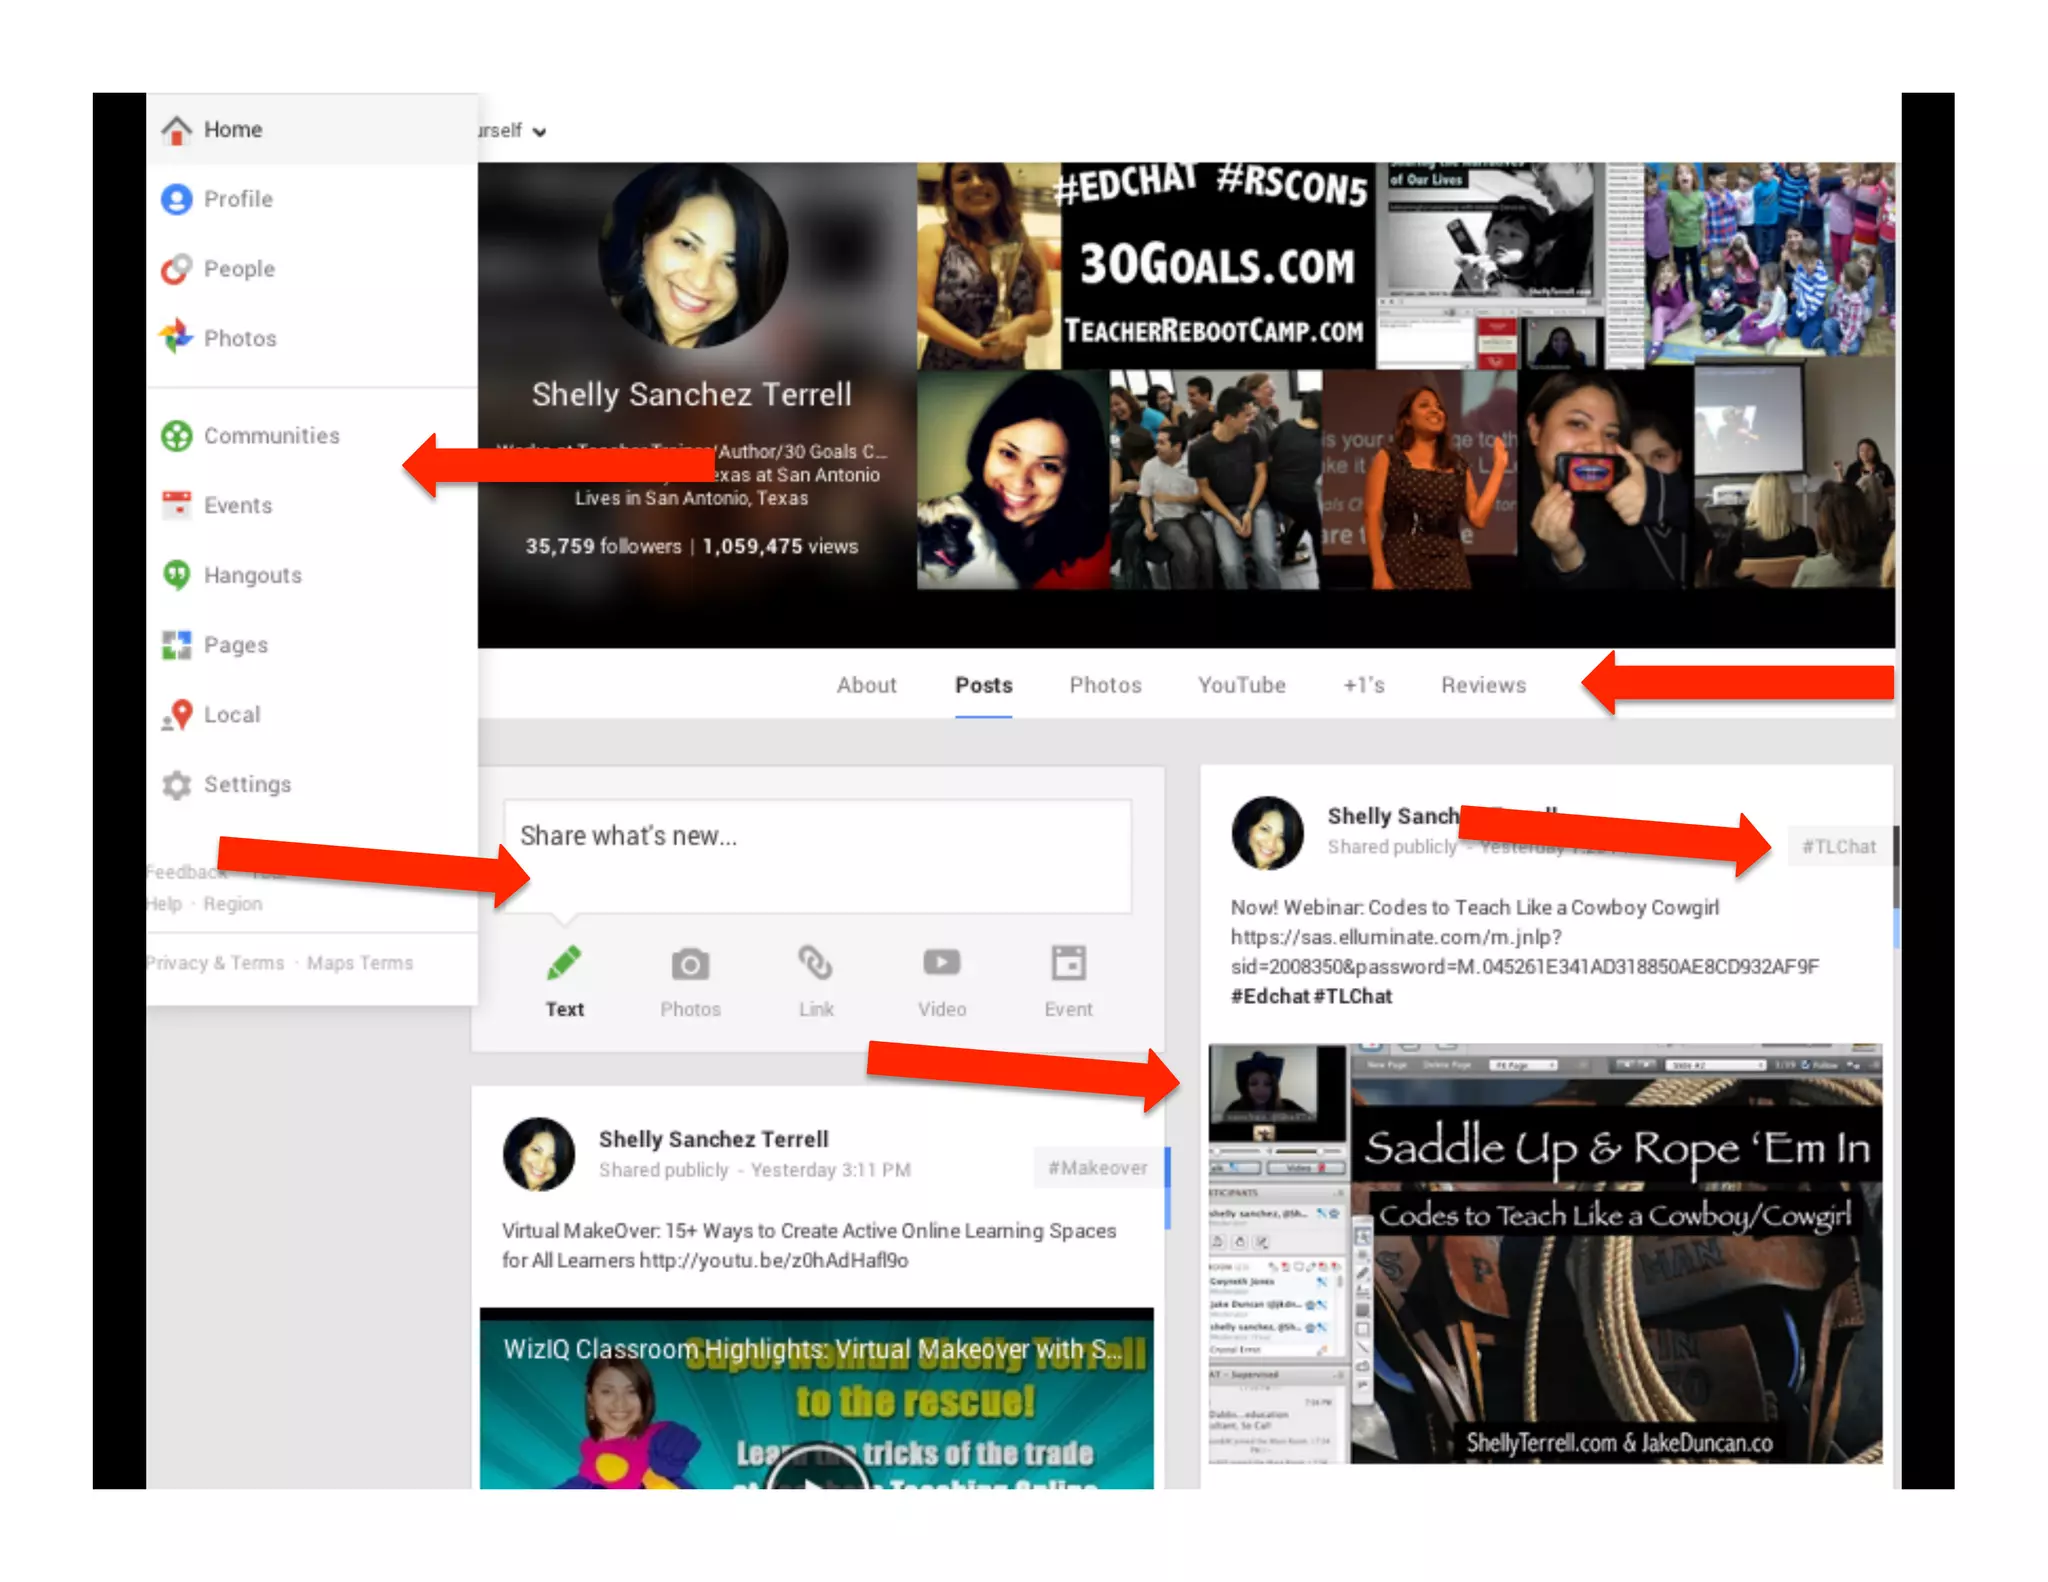Click the #TLChat hashtag label
Image resolution: width=2048 pixels, height=1582 pixels.
[x=1838, y=847]
